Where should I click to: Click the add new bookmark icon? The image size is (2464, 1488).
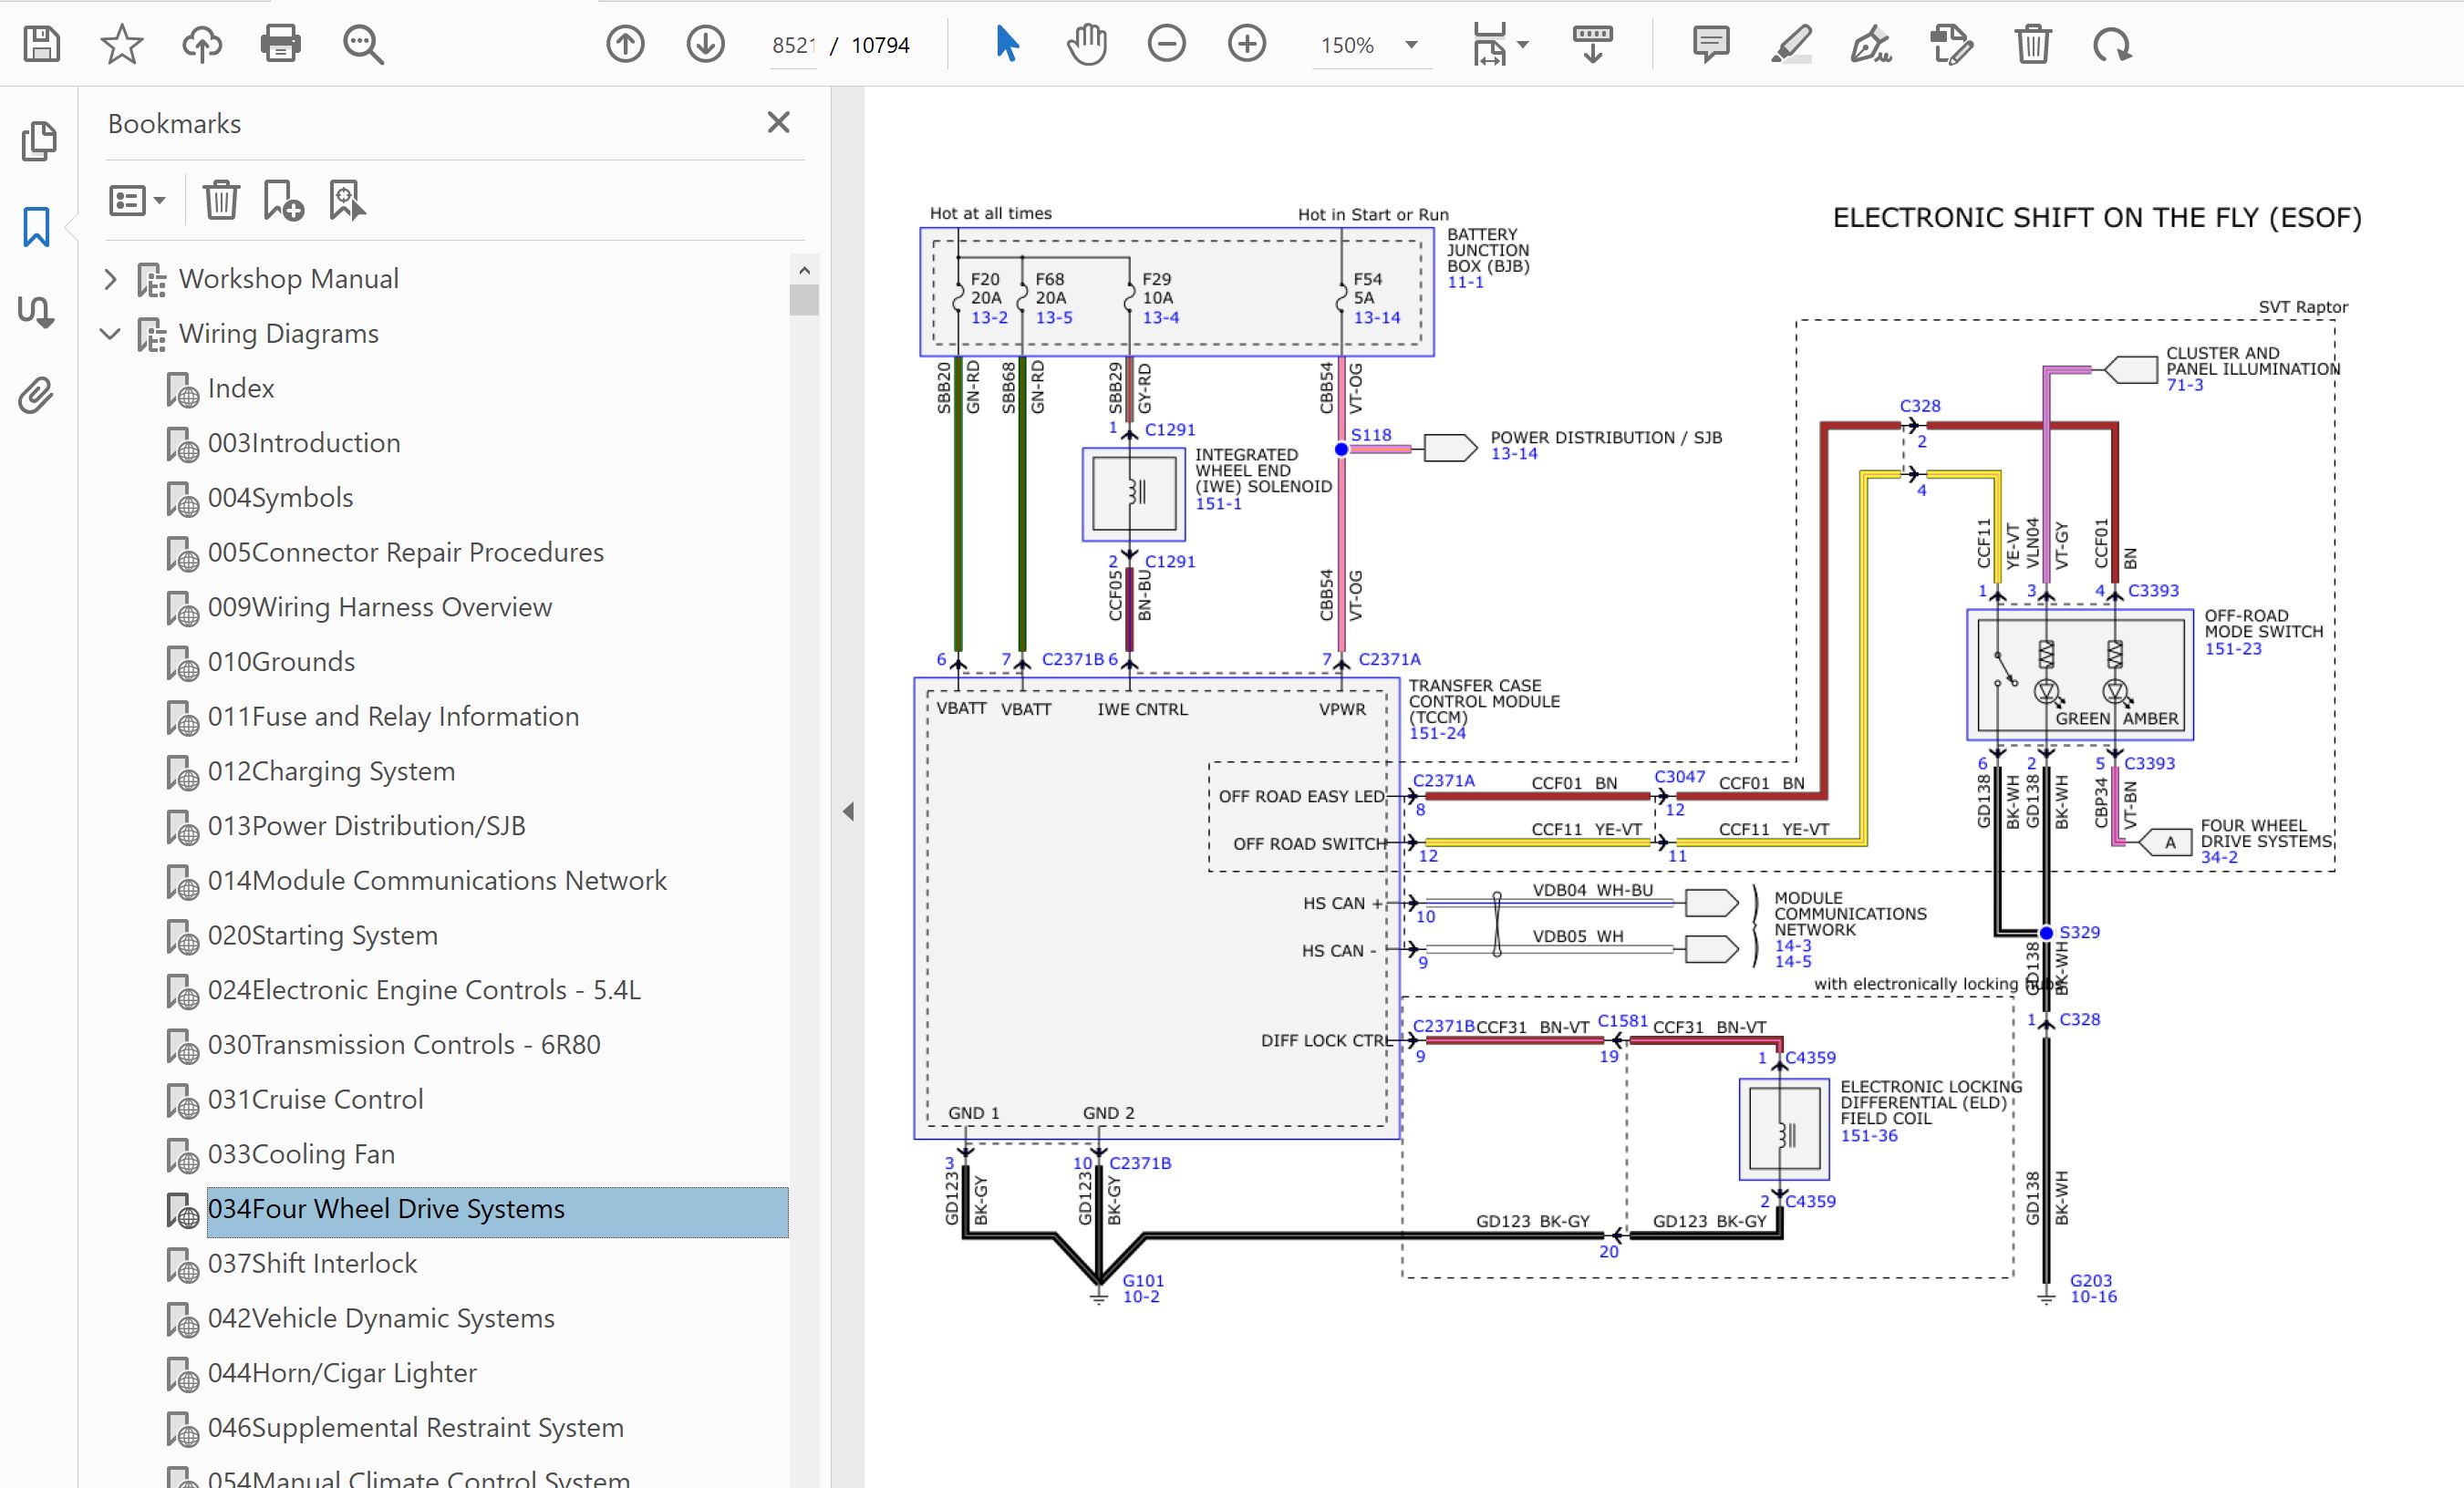[x=283, y=200]
